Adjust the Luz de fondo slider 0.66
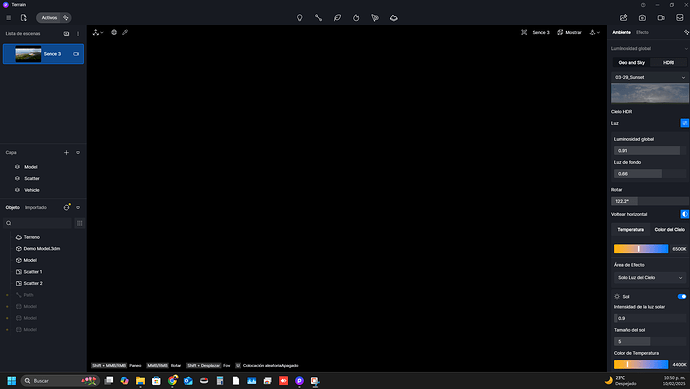This screenshot has height=389, width=690. (650, 174)
